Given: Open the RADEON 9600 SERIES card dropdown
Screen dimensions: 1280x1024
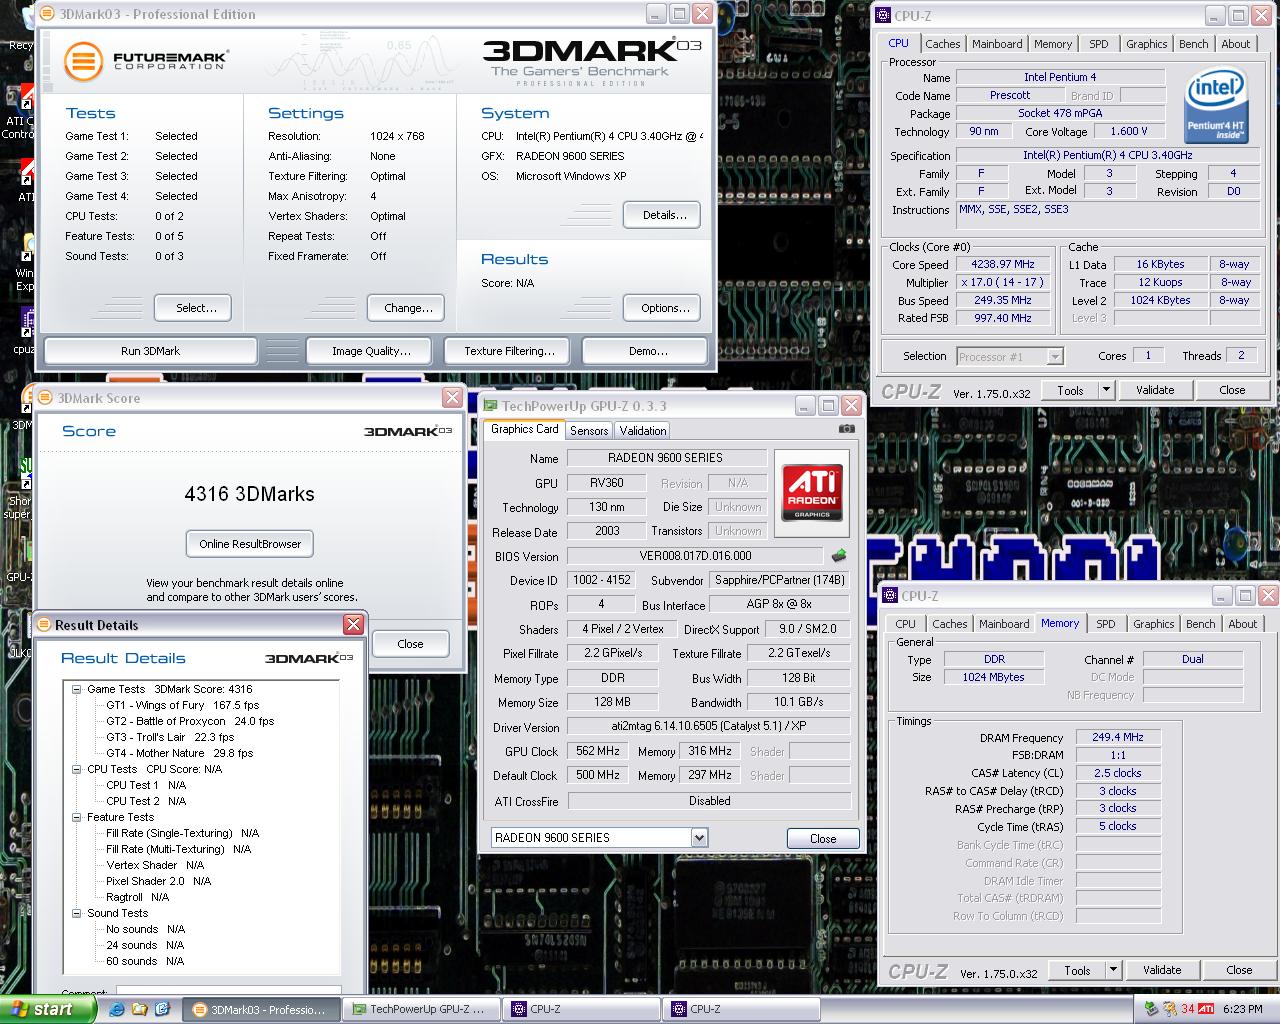Looking at the screenshot, I should coord(699,838).
